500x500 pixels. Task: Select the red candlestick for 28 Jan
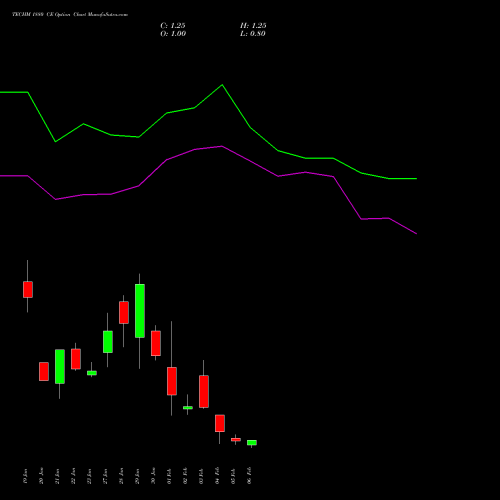pos(124,312)
